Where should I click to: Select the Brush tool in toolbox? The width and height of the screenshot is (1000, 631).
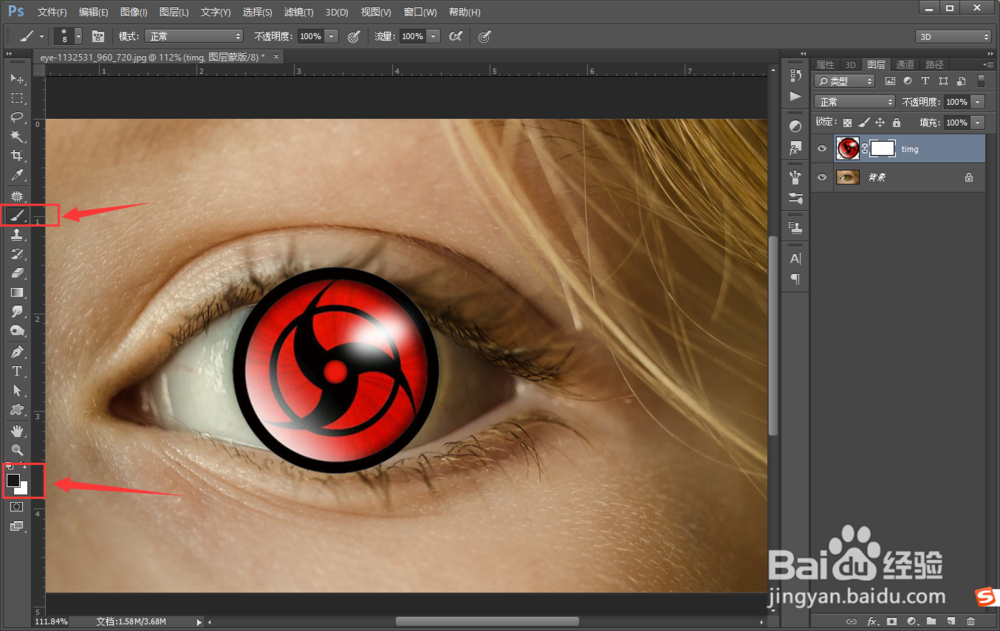17,216
